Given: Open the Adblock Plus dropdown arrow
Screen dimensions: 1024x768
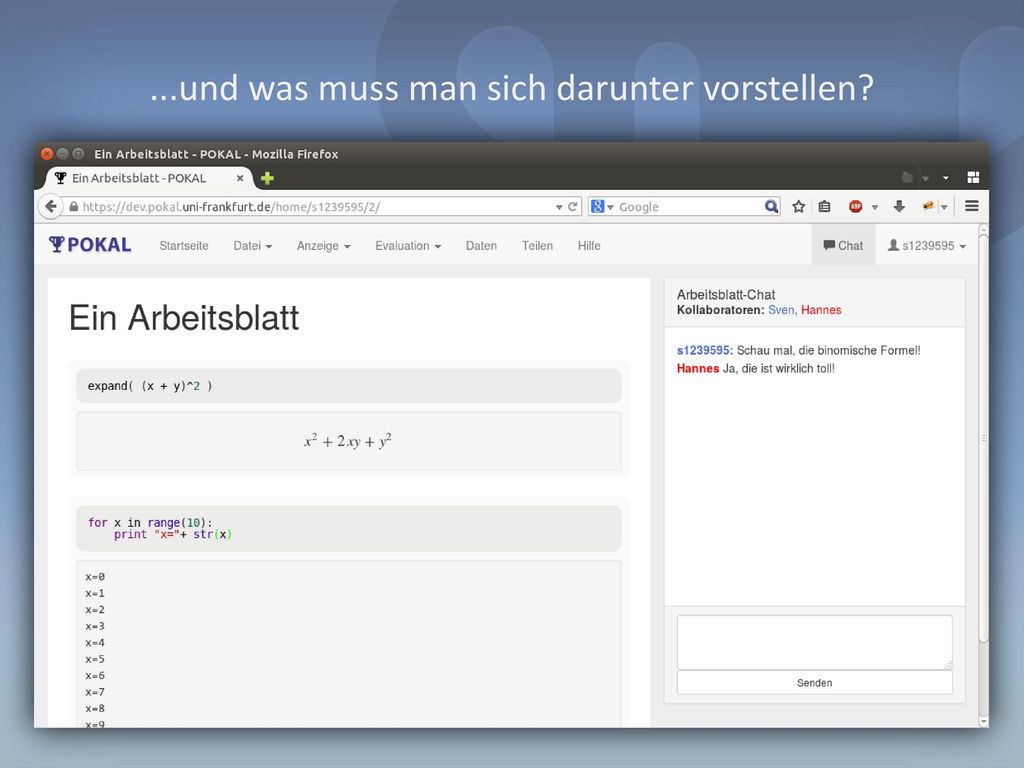Looking at the screenshot, I should tap(875, 207).
